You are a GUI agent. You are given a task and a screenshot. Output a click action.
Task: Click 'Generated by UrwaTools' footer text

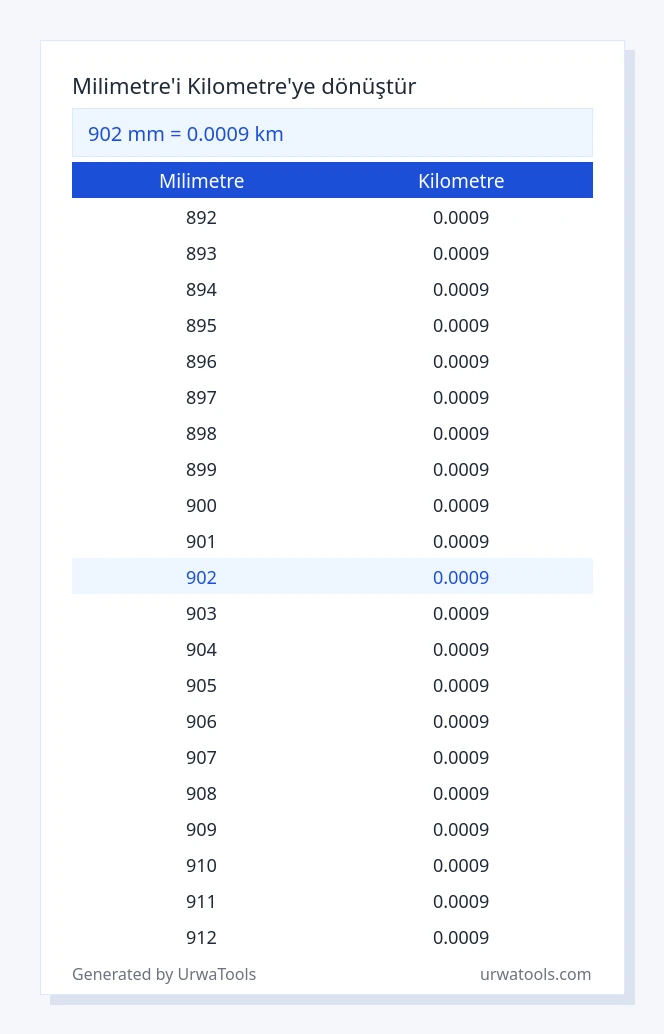164,974
